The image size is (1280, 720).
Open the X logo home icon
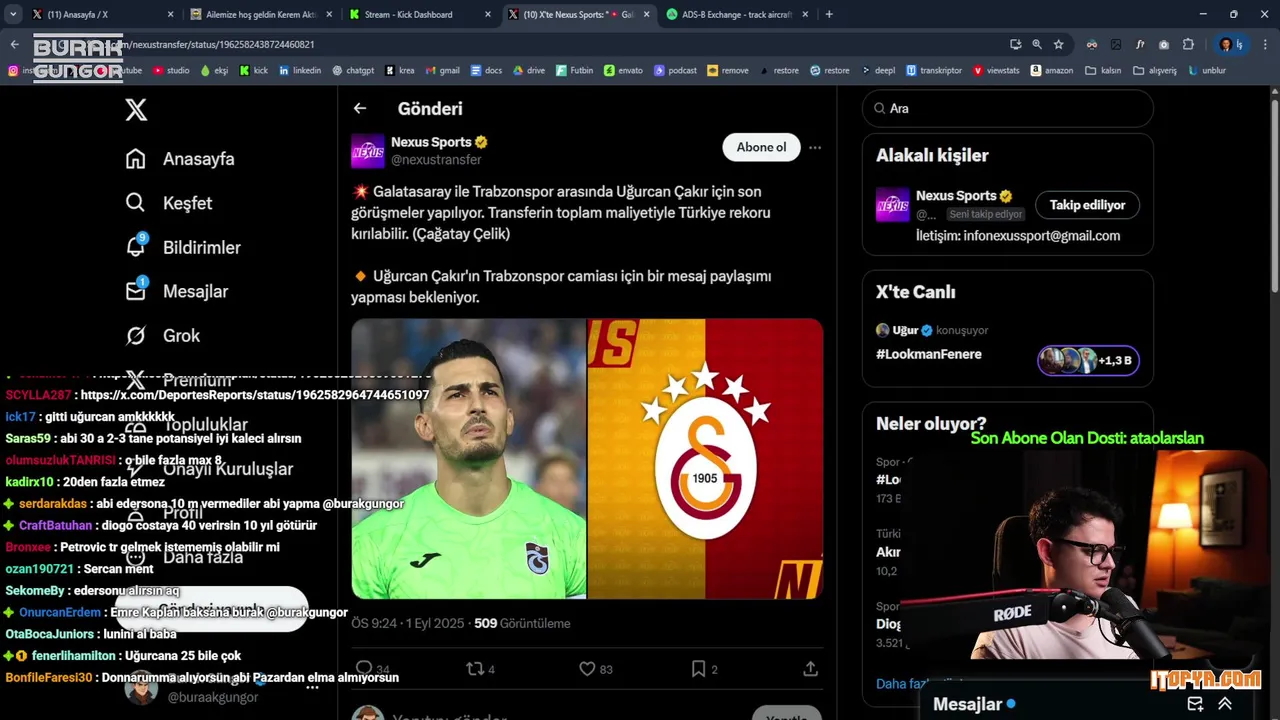[x=136, y=110]
